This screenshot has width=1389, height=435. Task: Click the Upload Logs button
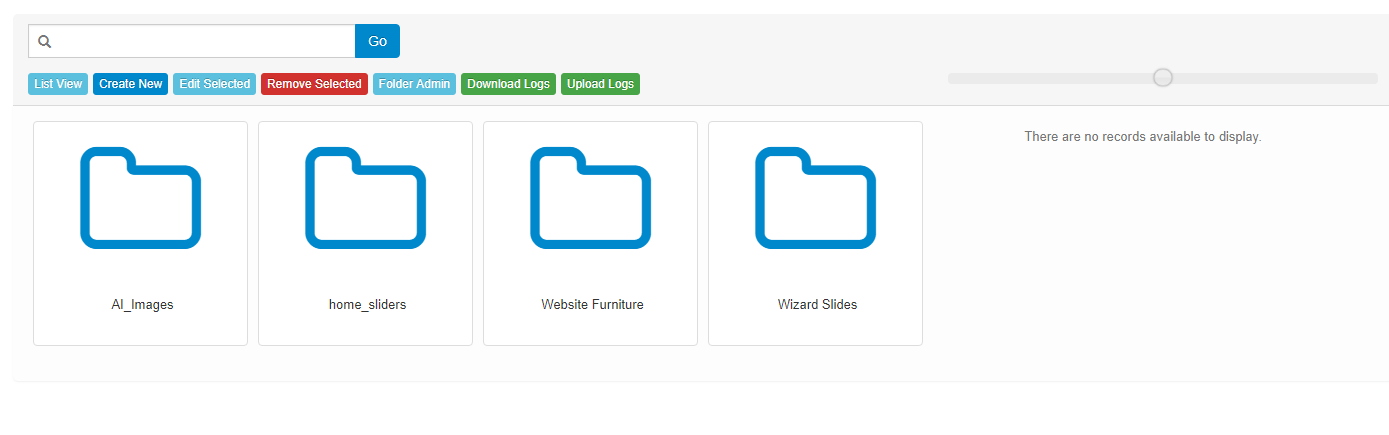coord(600,84)
